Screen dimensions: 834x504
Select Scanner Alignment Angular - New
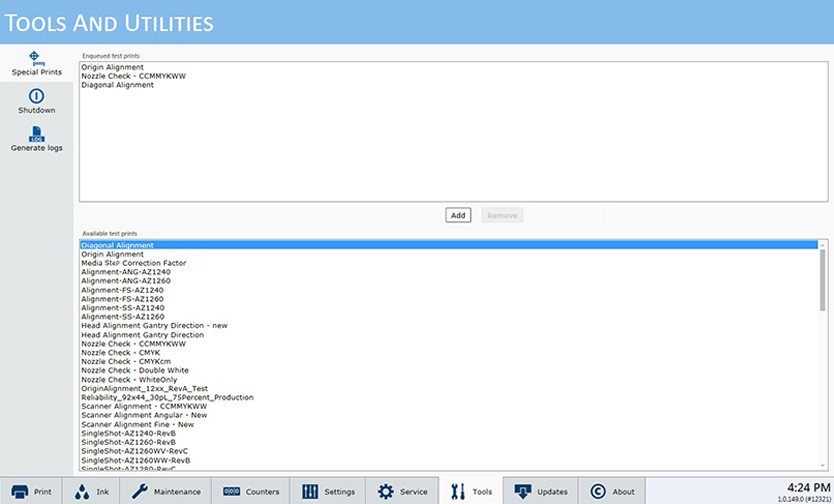pos(144,415)
